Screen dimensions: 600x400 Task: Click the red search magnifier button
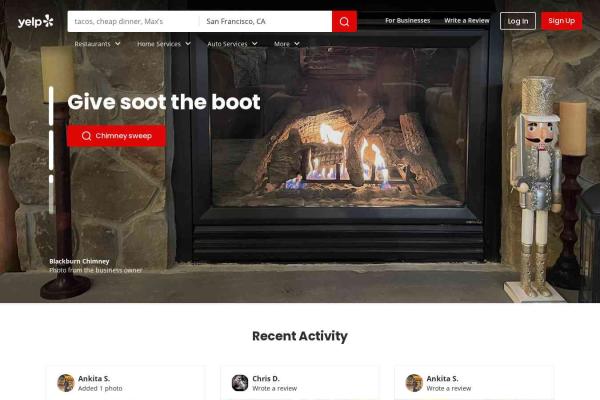click(344, 21)
